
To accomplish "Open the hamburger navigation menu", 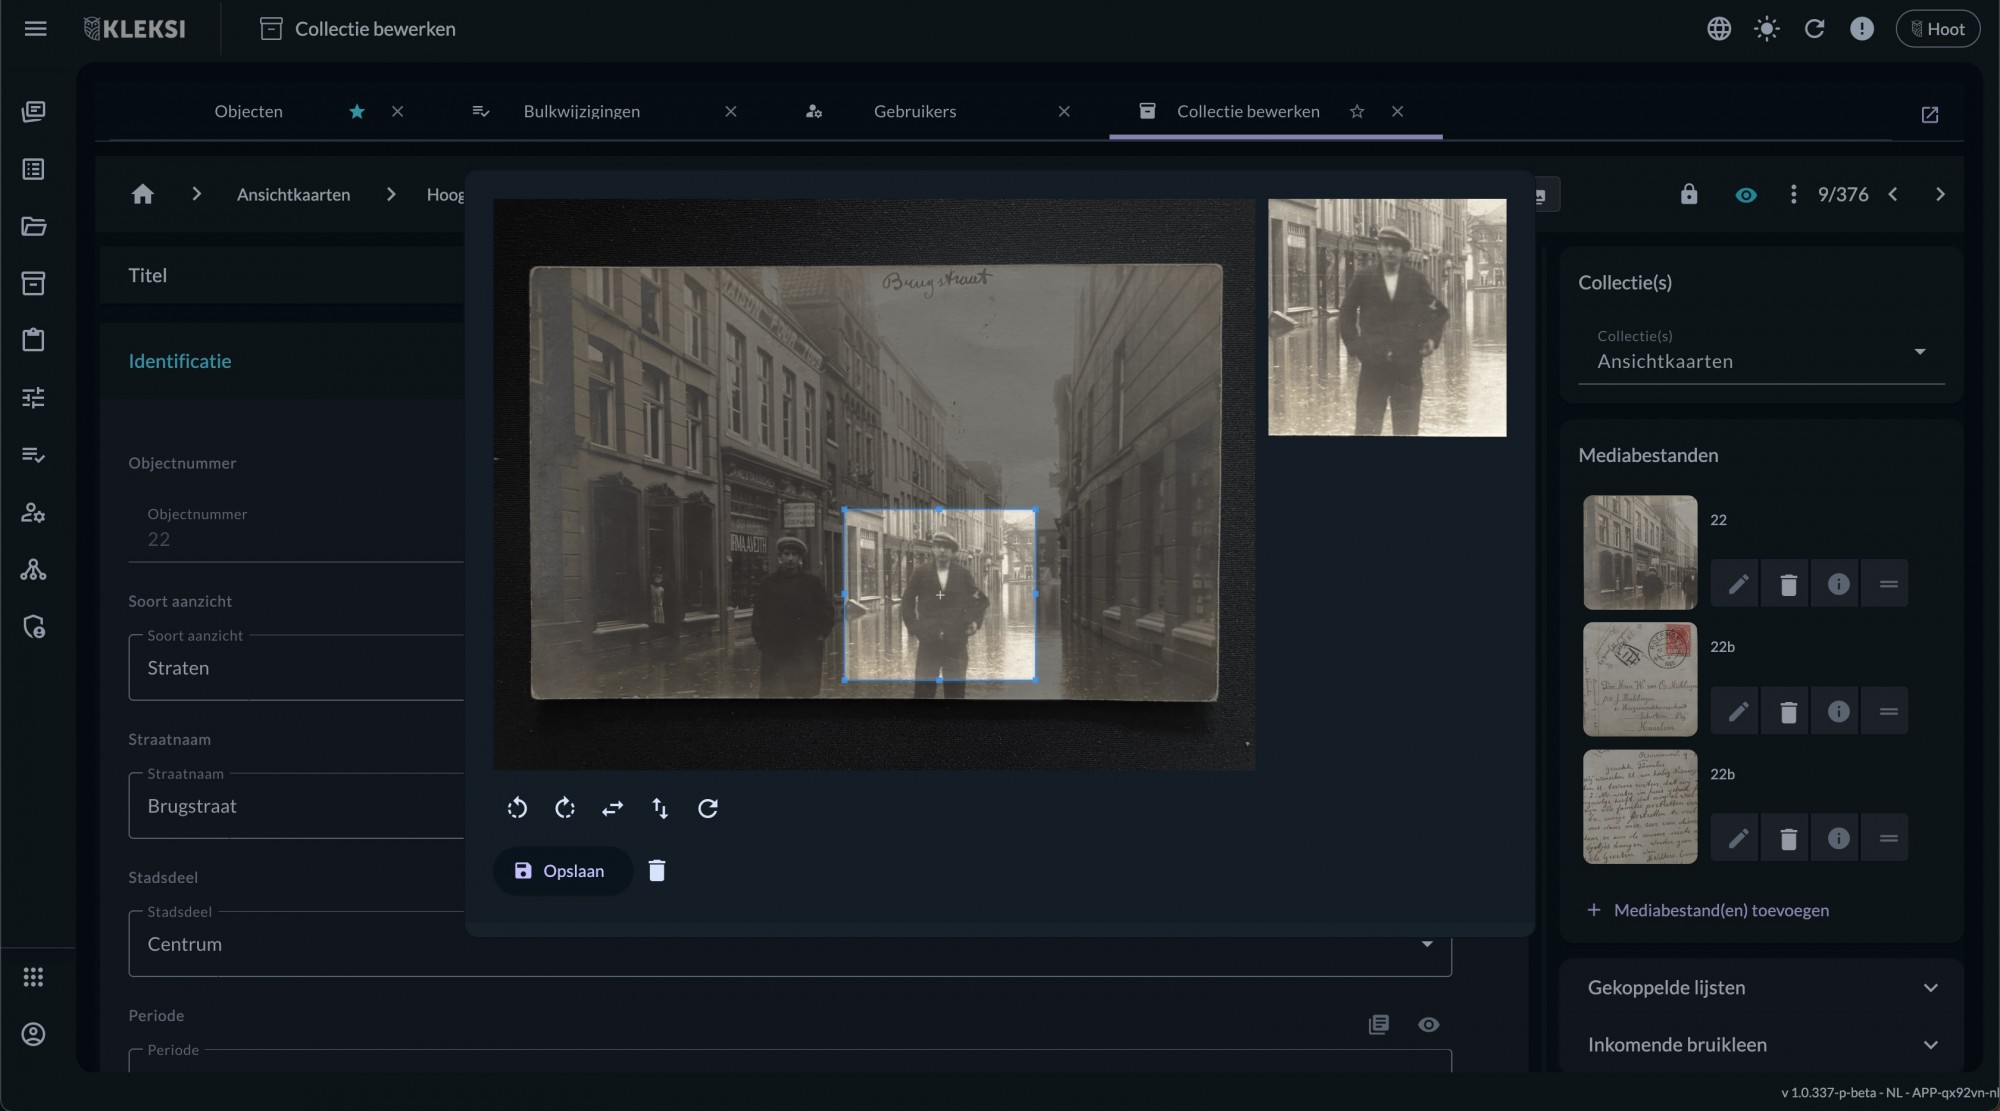I will pyautogui.click(x=35, y=29).
